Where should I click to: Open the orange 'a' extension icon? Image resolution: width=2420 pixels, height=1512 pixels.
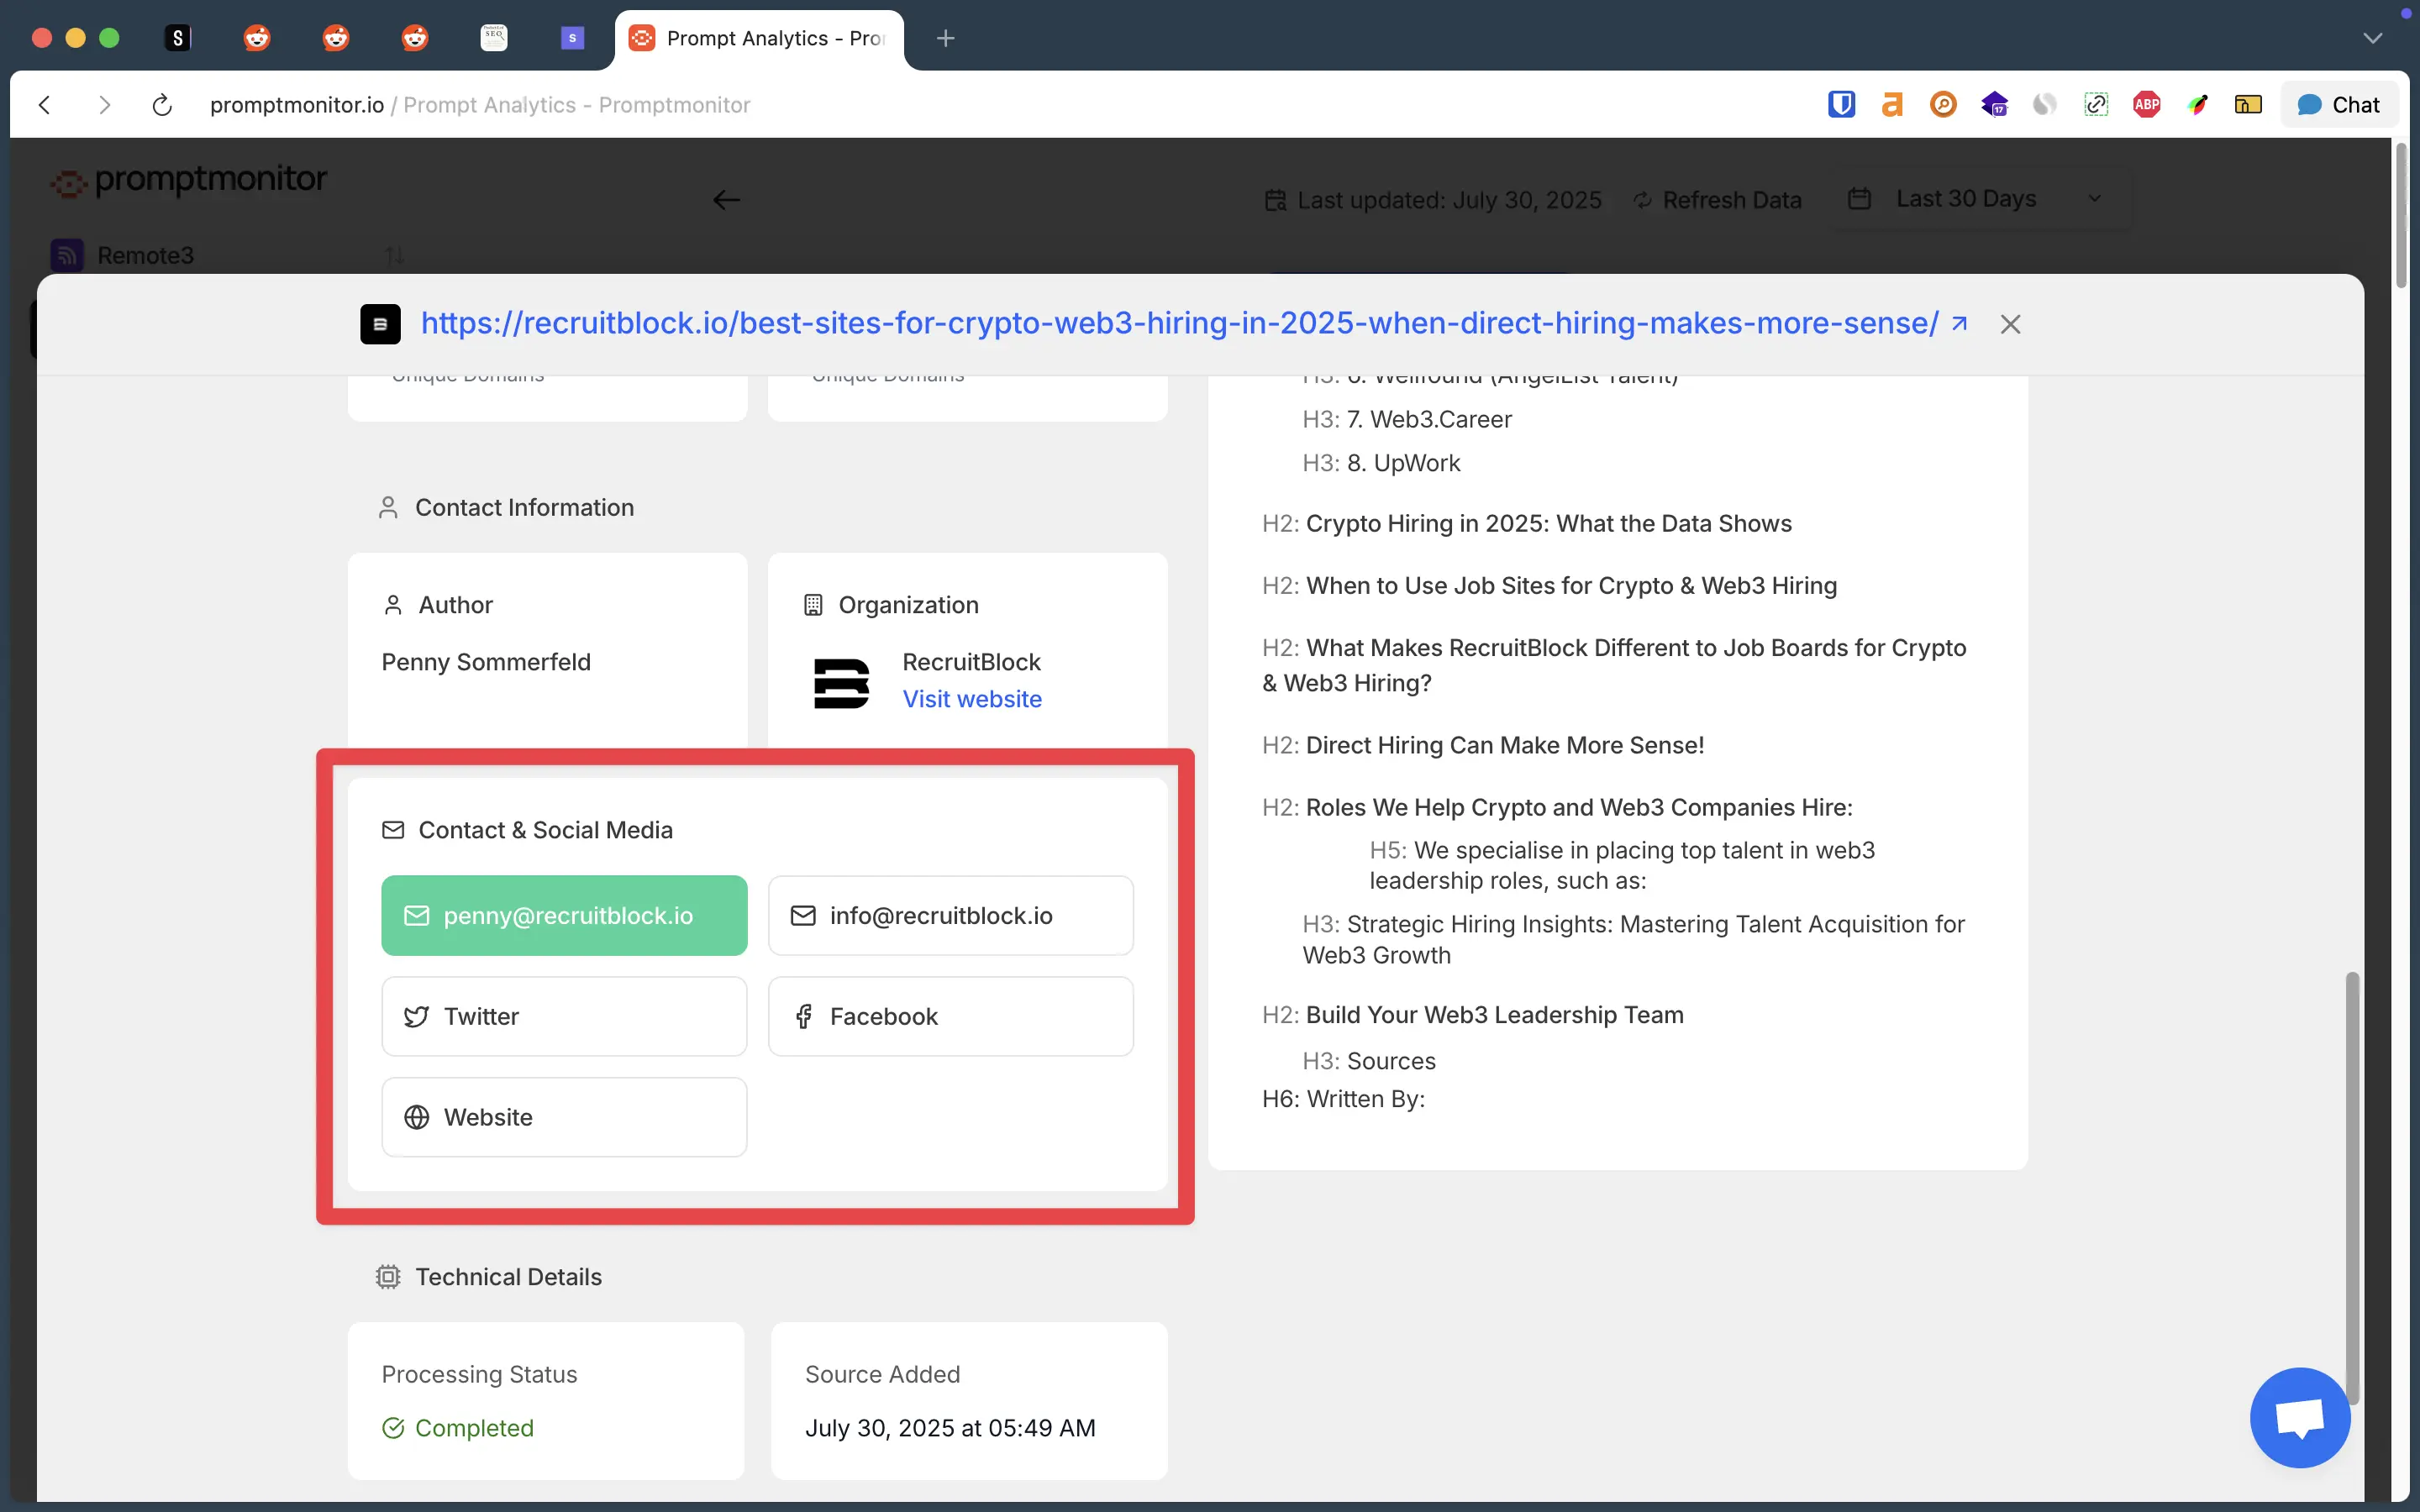tap(1892, 104)
